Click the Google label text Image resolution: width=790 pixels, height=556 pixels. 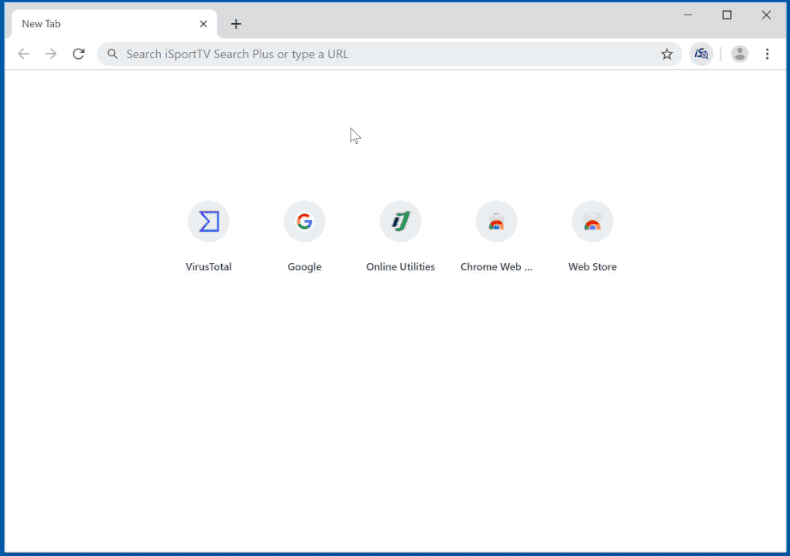[304, 267]
